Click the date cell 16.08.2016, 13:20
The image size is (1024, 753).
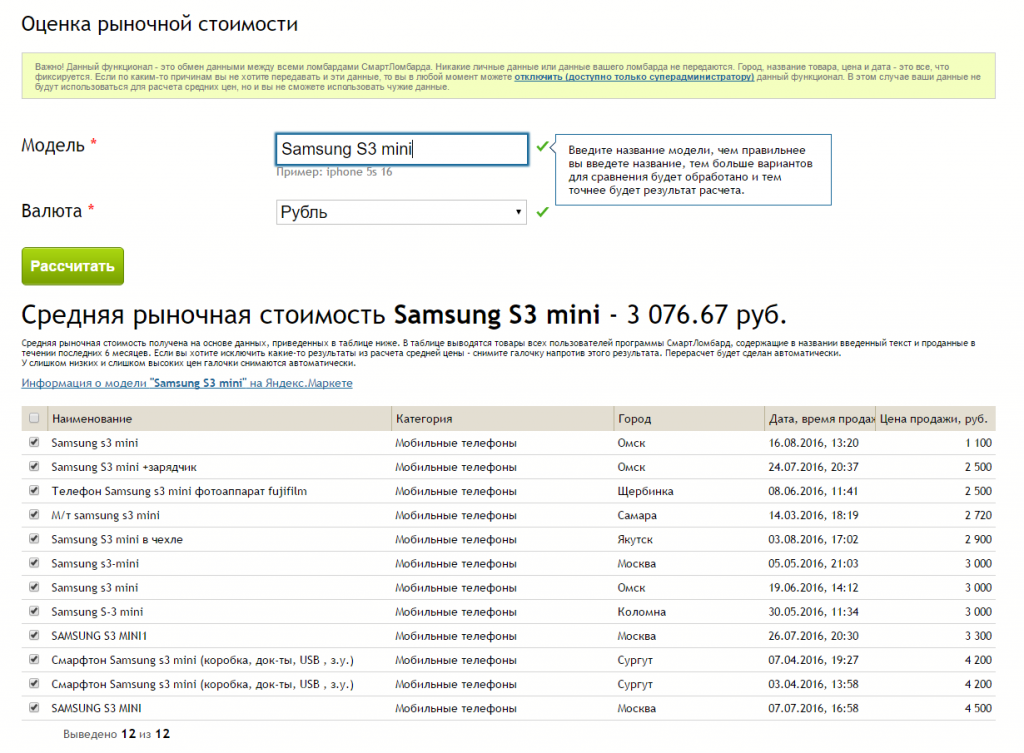(x=813, y=443)
